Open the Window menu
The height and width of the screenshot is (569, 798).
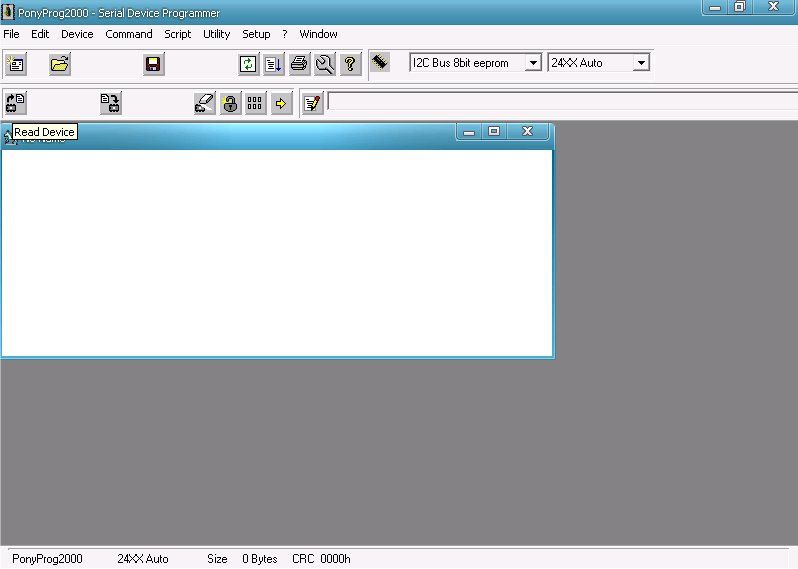pos(318,34)
